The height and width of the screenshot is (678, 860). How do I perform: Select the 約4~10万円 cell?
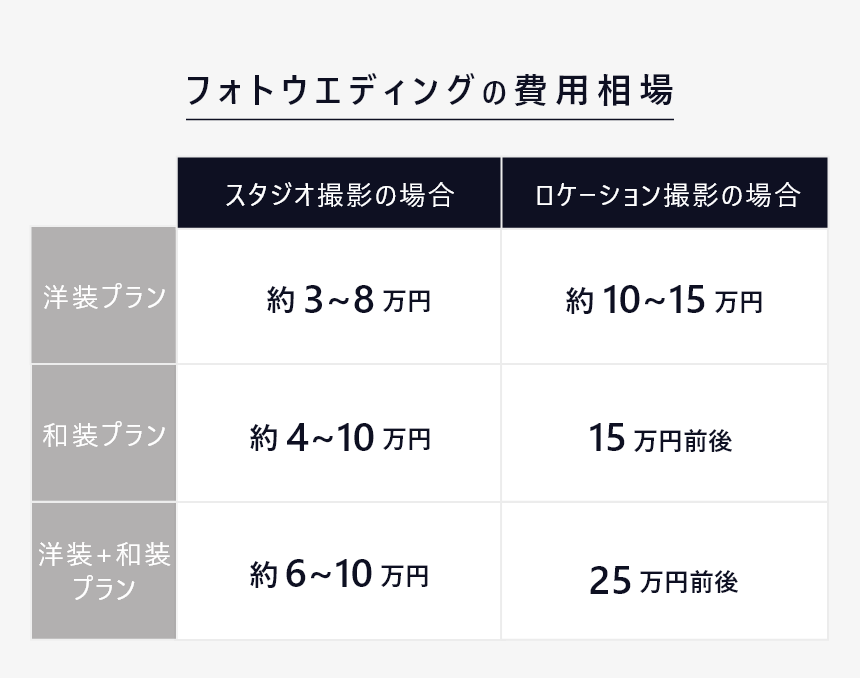[339, 433]
